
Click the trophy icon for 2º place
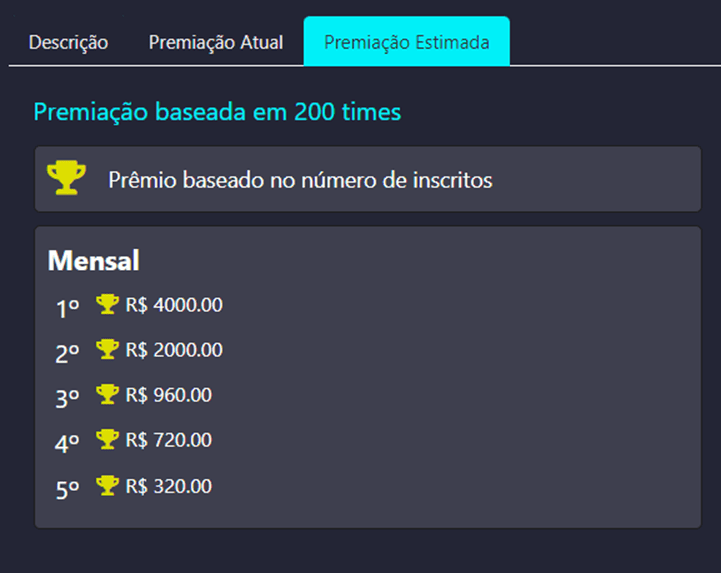(107, 349)
